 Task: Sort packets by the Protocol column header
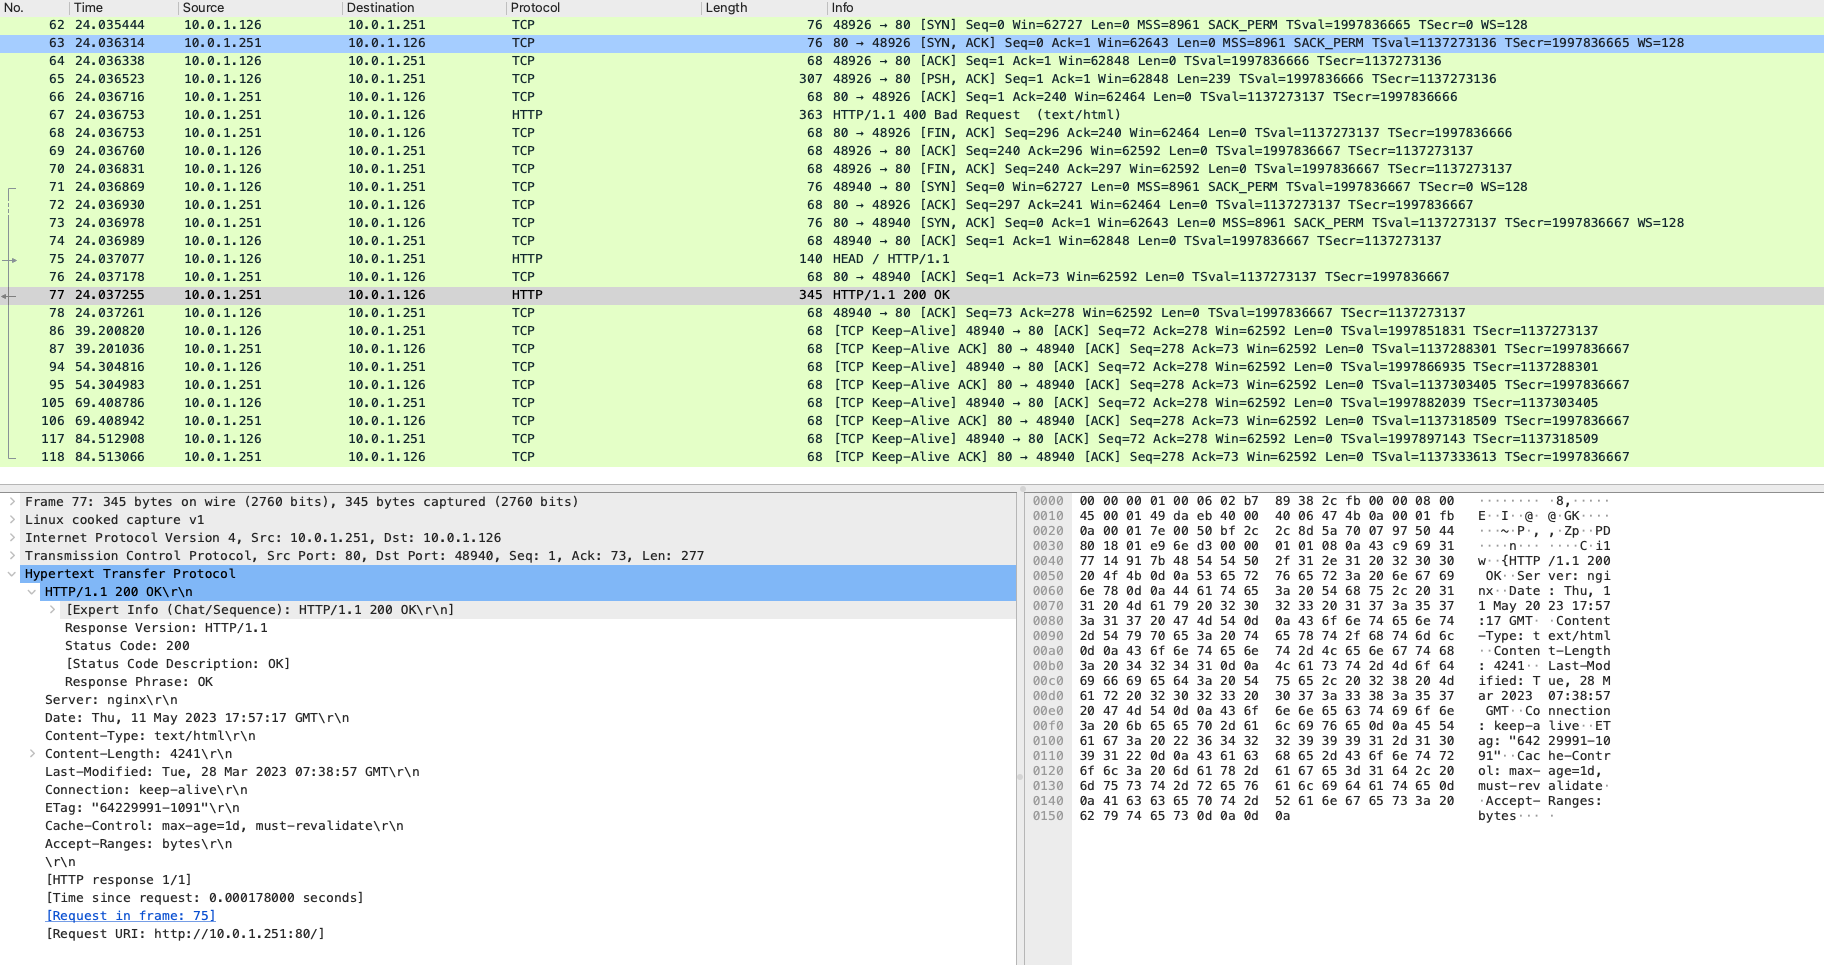[535, 8]
